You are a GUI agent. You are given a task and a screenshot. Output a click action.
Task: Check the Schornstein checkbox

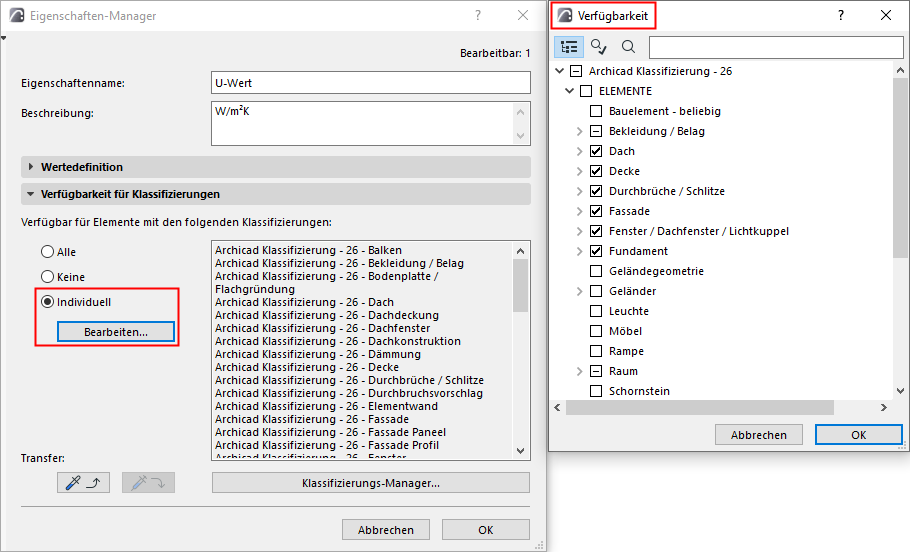(x=596, y=391)
